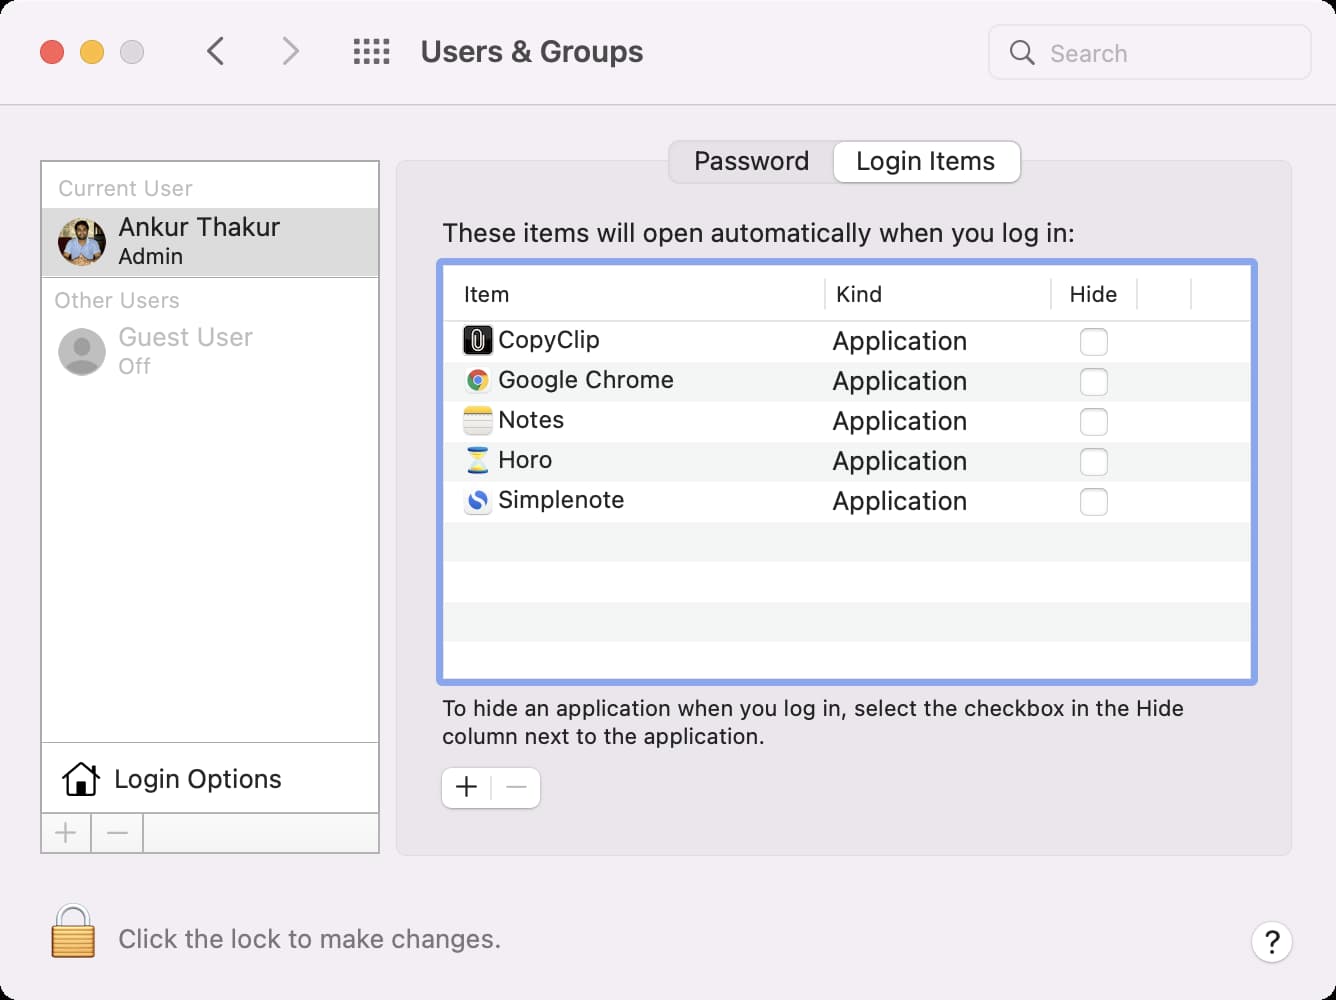This screenshot has height=1000, width=1336.
Task: Click the Horo hourglass icon
Action: pyautogui.click(x=478, y=461)
